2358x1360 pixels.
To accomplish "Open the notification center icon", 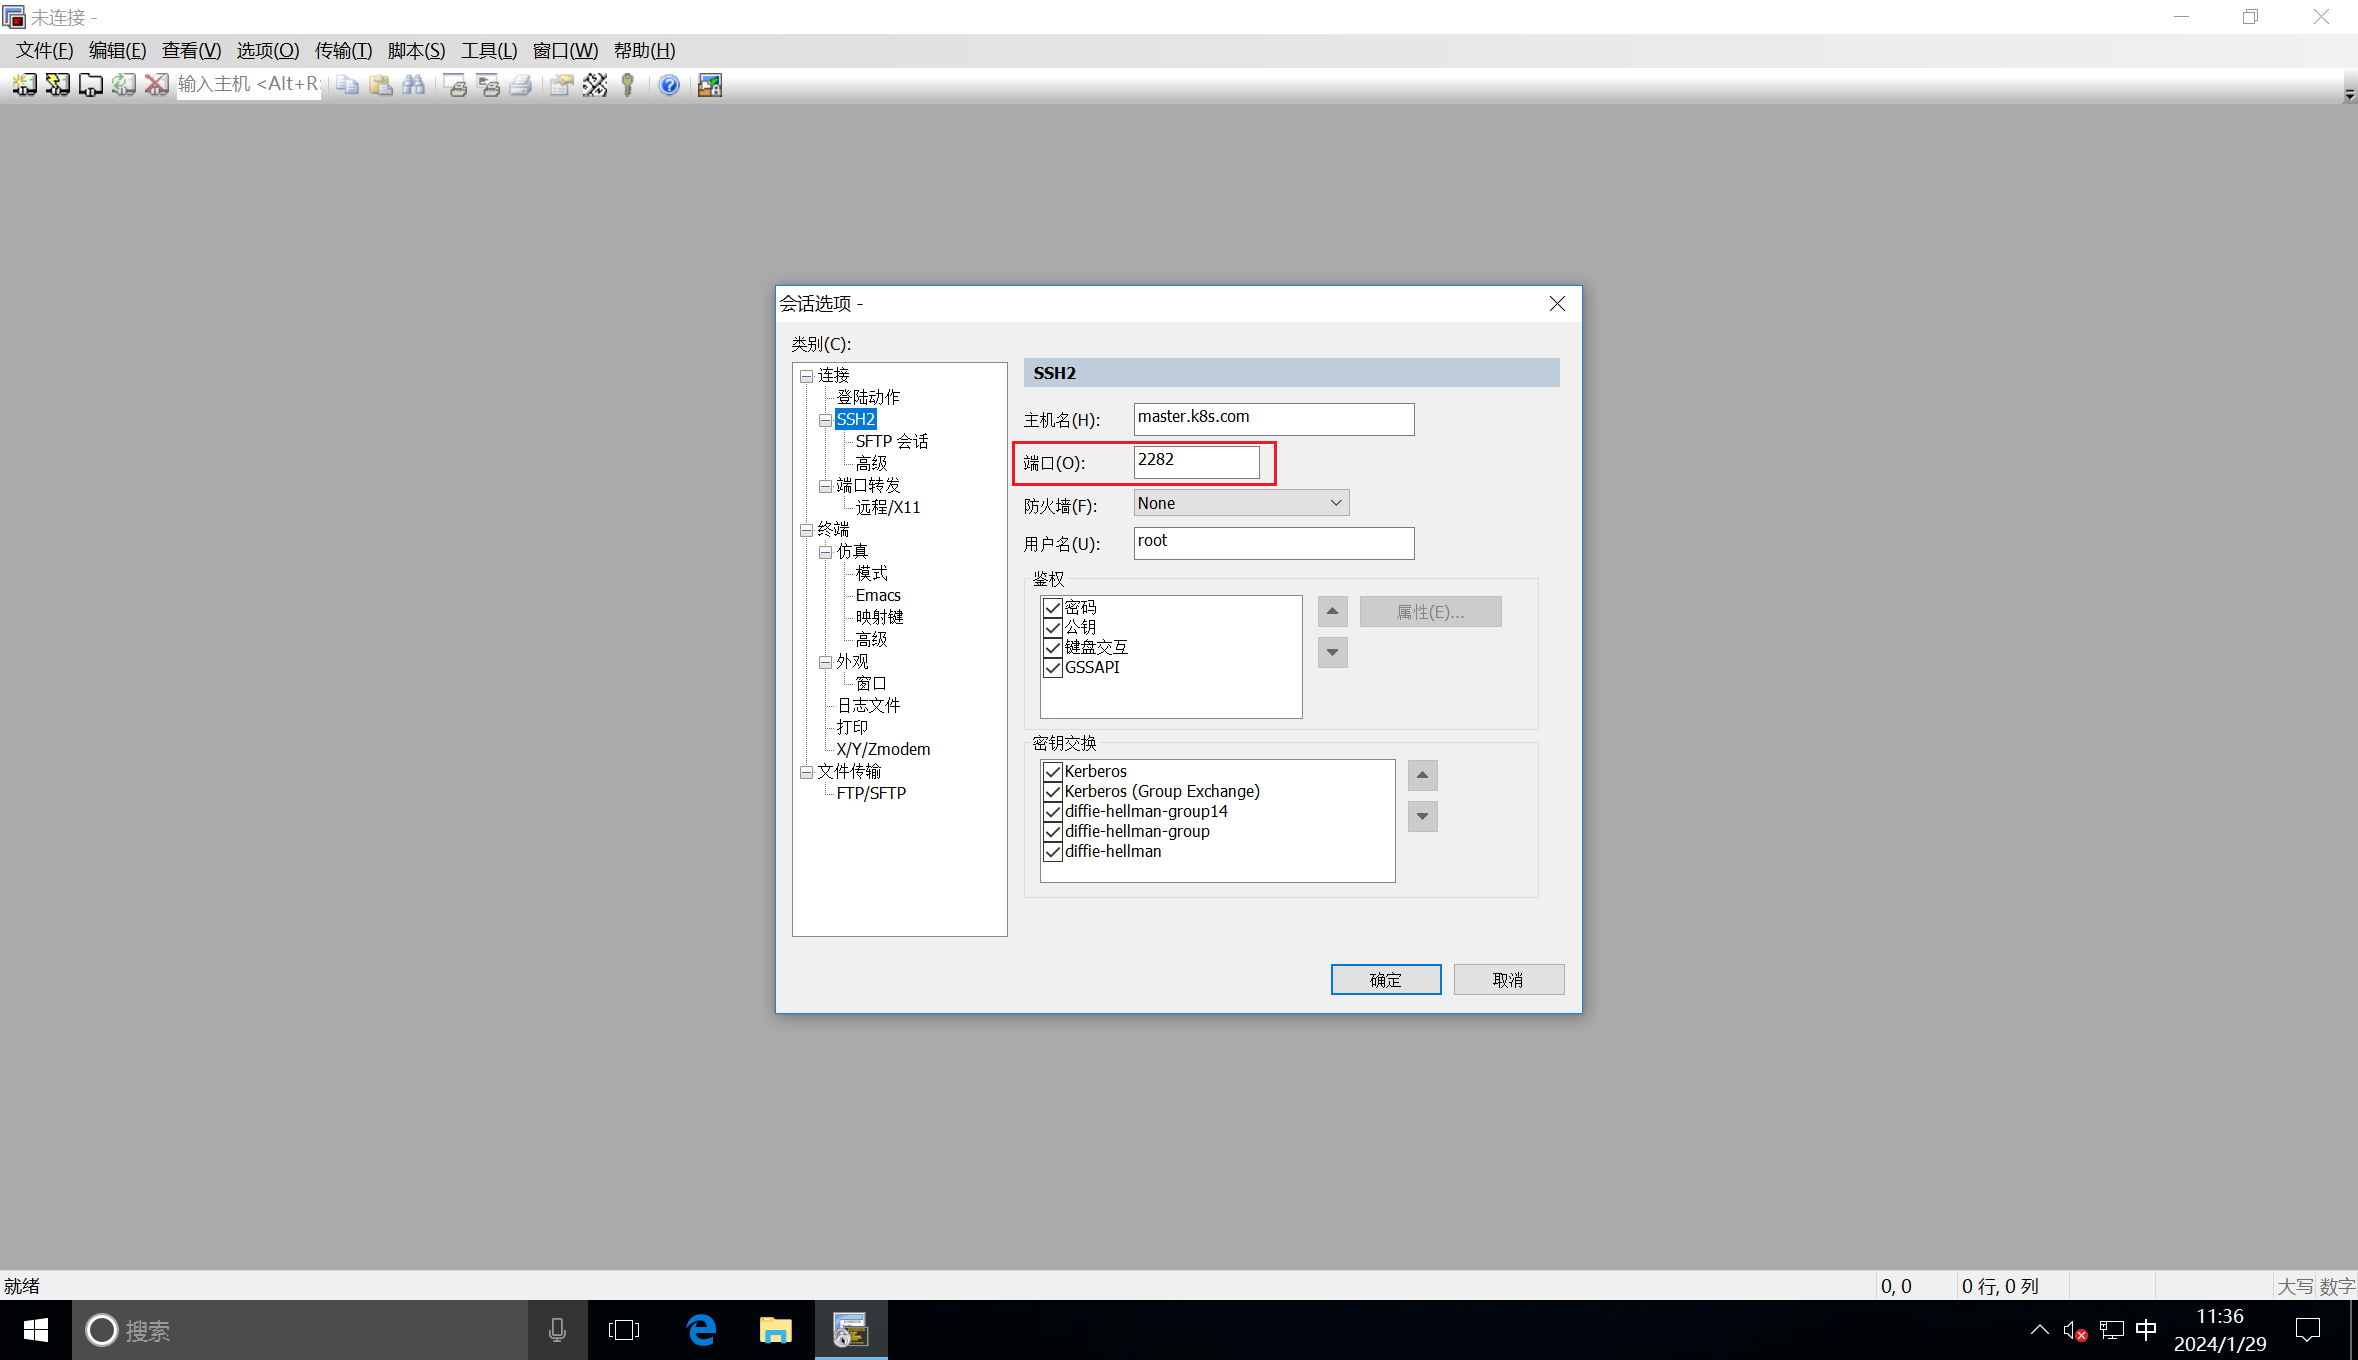I will pyautogui.click(x=2308, y=1330).
